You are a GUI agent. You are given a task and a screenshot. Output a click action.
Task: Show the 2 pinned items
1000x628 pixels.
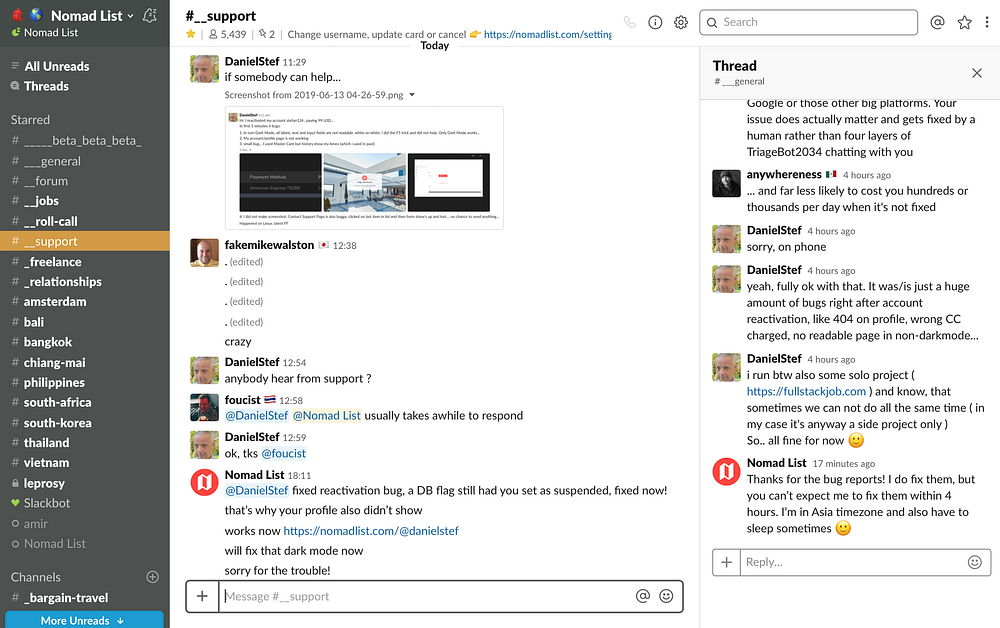tap(267, 34)
